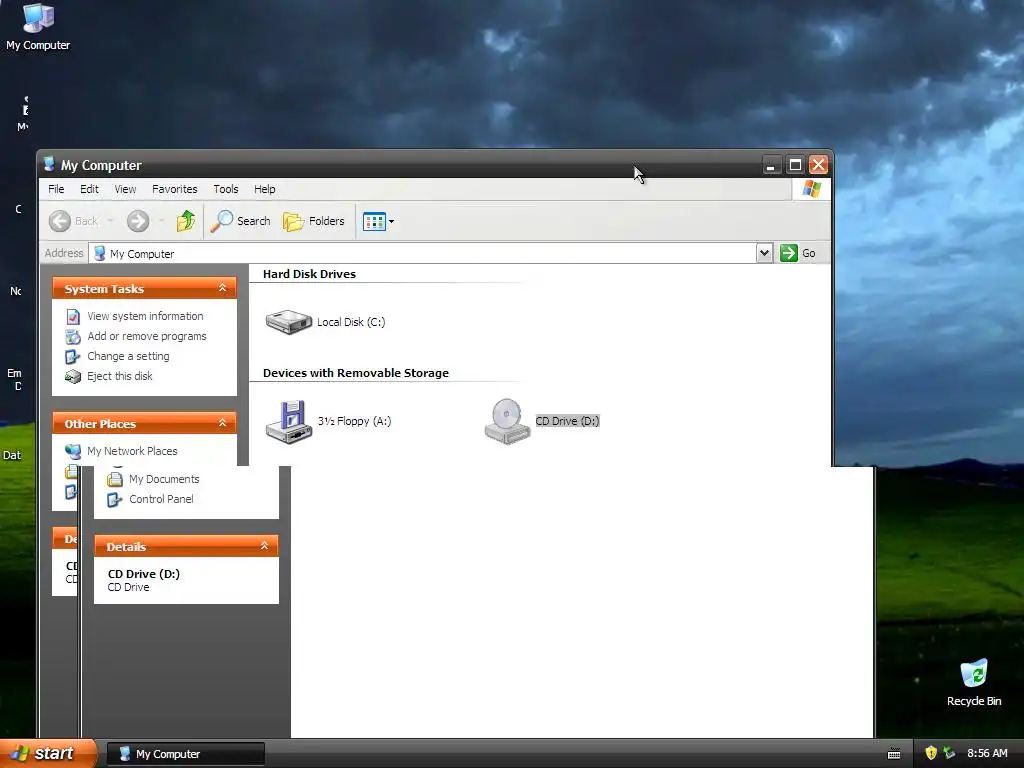Click Add or remove programs link

click(147, 336)
